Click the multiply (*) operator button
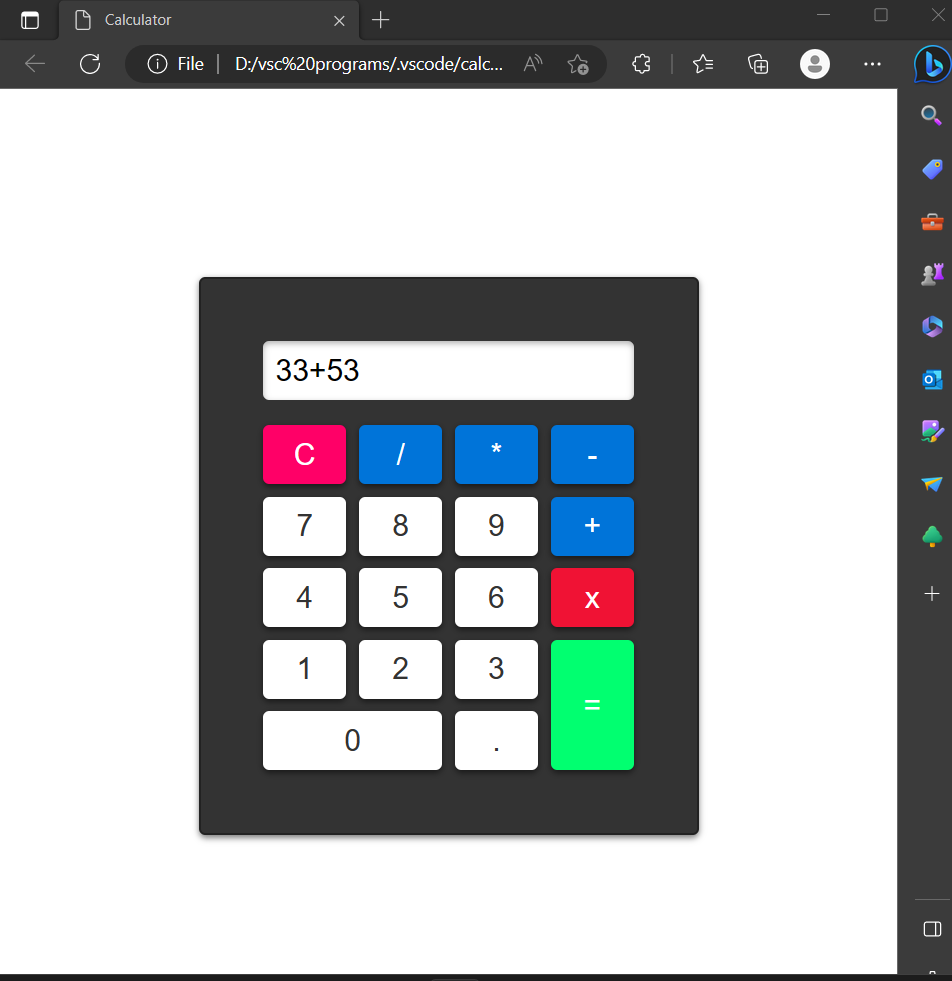952x981 pixels. (496, 454)
